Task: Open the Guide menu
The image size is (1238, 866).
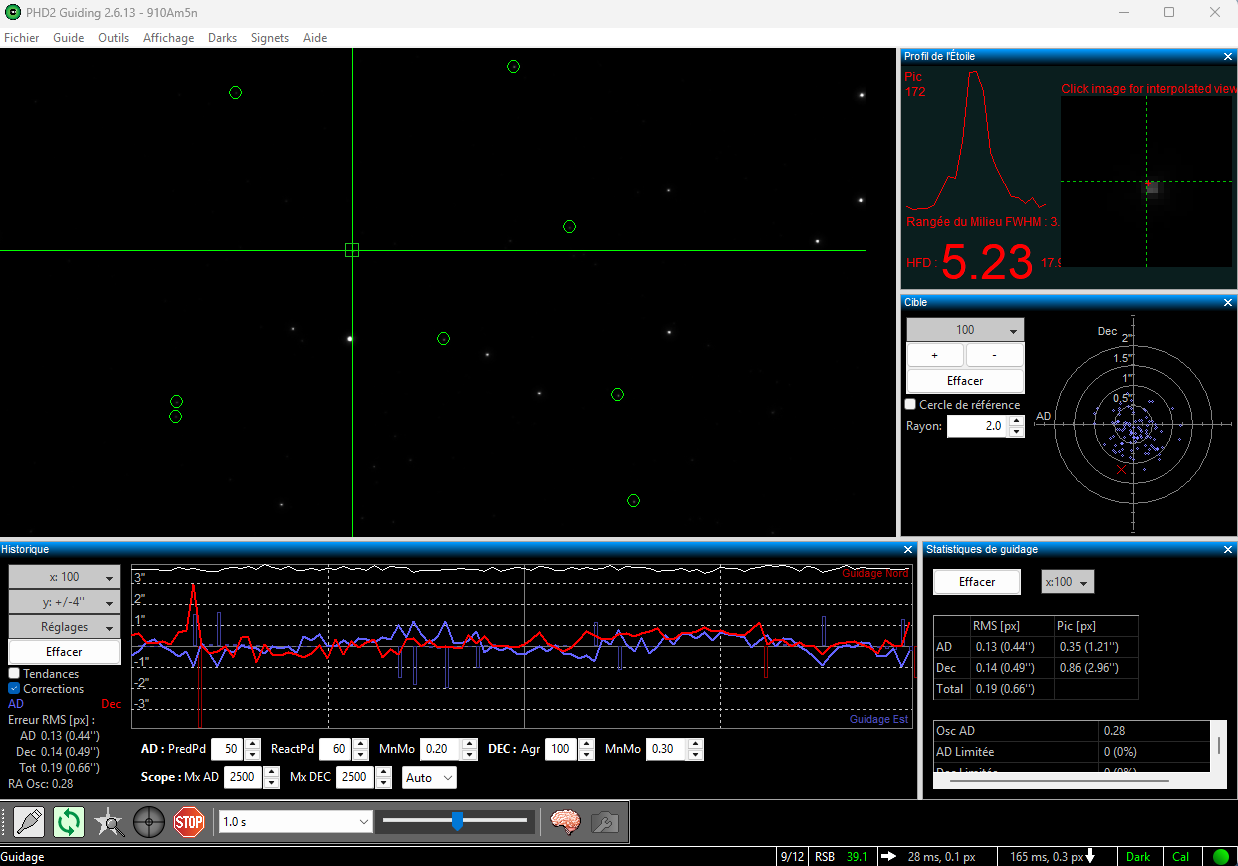Action: click(68, 38)
